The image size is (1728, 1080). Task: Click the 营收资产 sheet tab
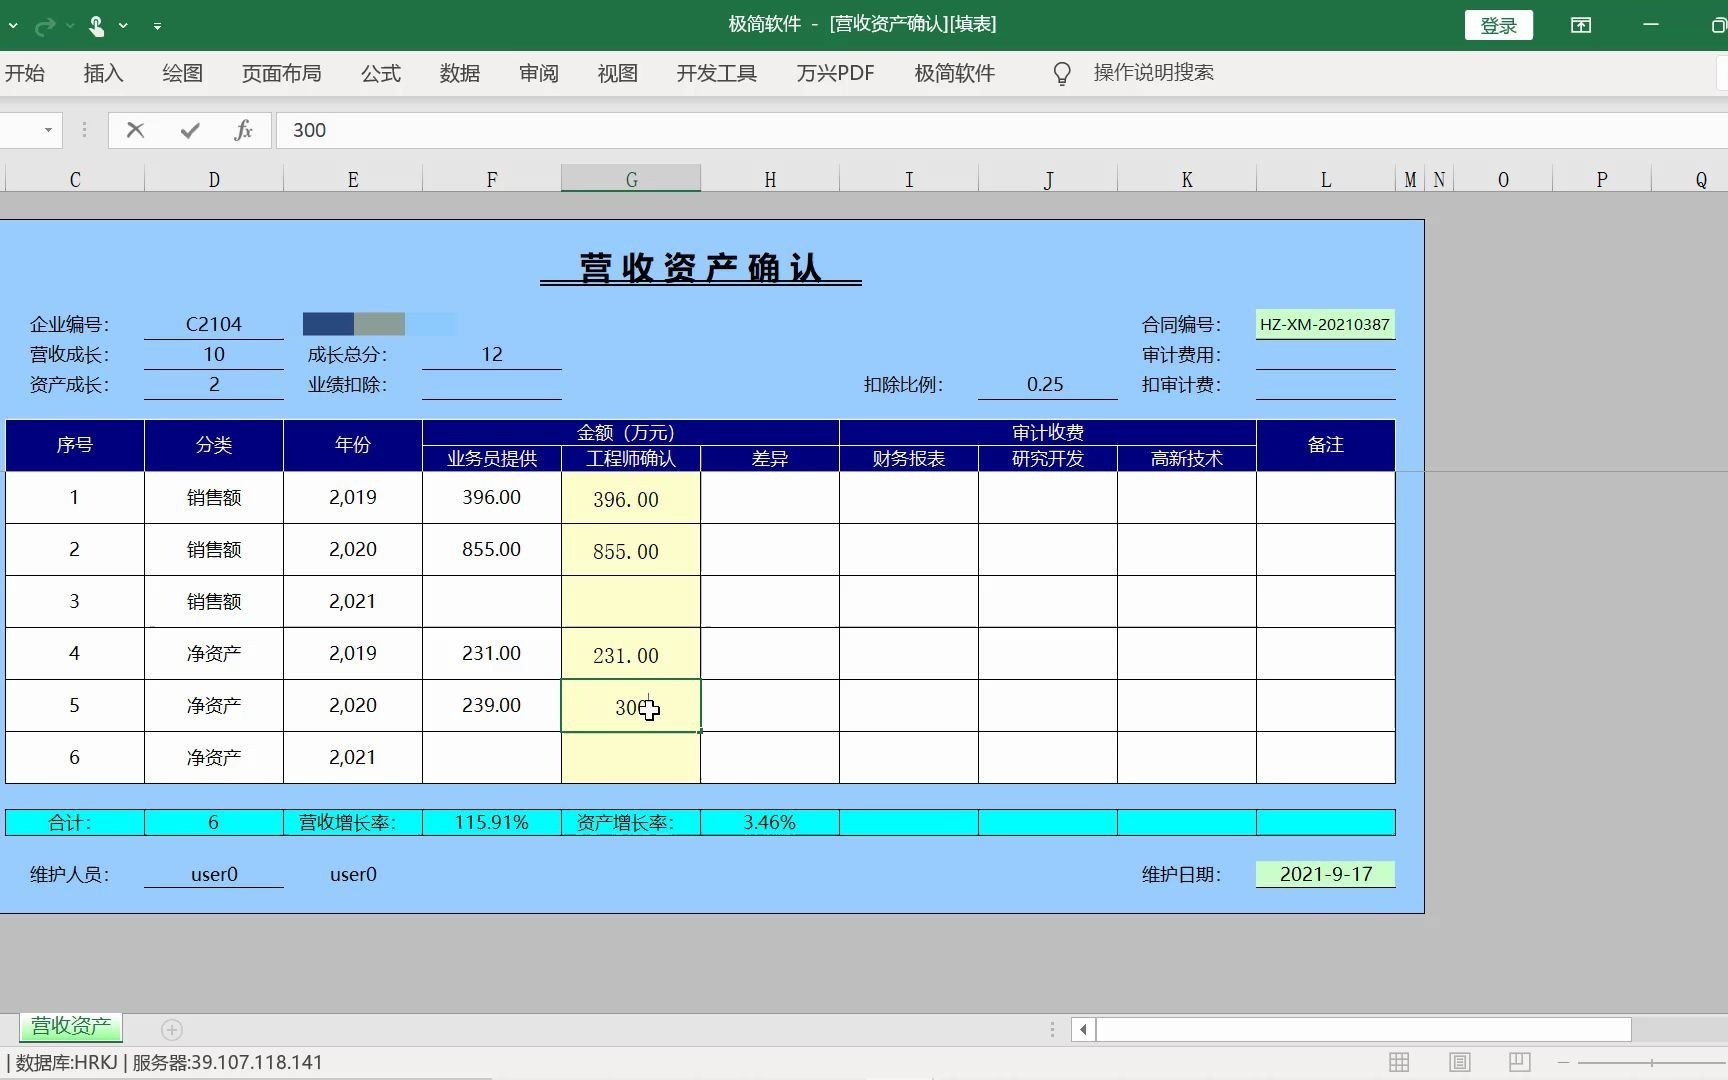(71, 1026)
